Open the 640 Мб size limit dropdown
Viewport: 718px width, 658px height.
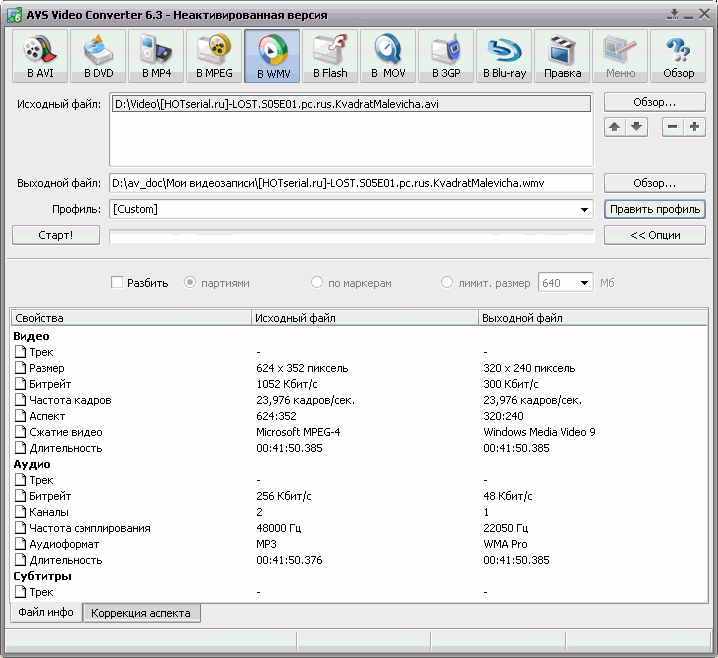(x=566, y=283)
